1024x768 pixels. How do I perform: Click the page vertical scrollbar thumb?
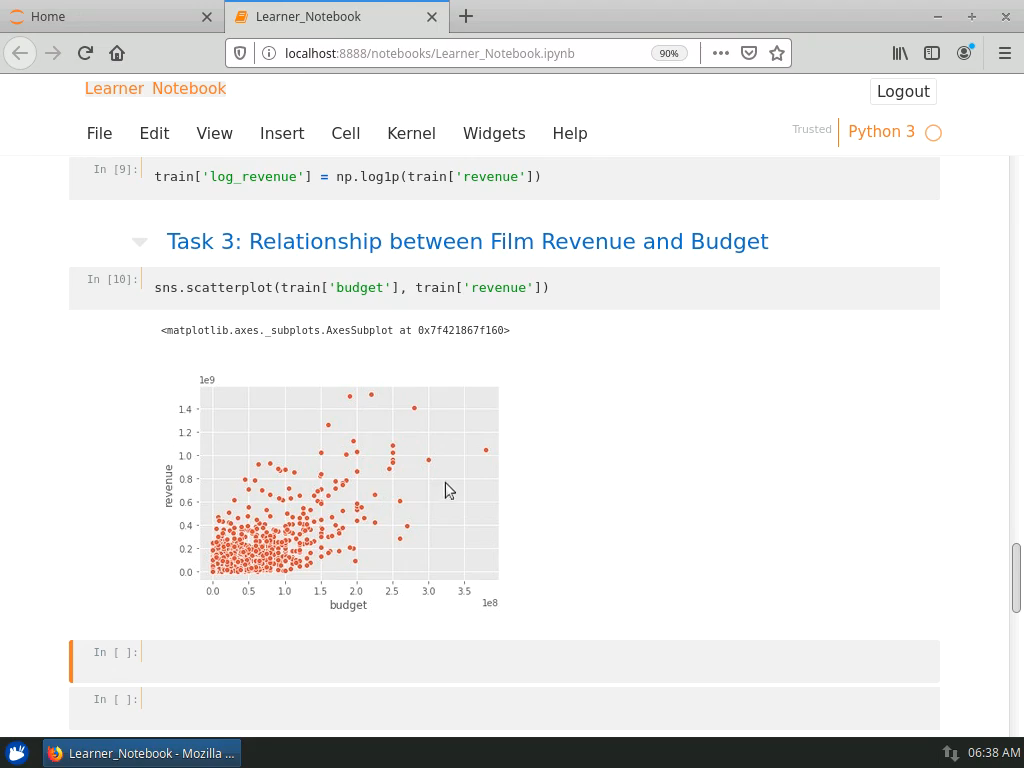click(x=1017, y=577)
